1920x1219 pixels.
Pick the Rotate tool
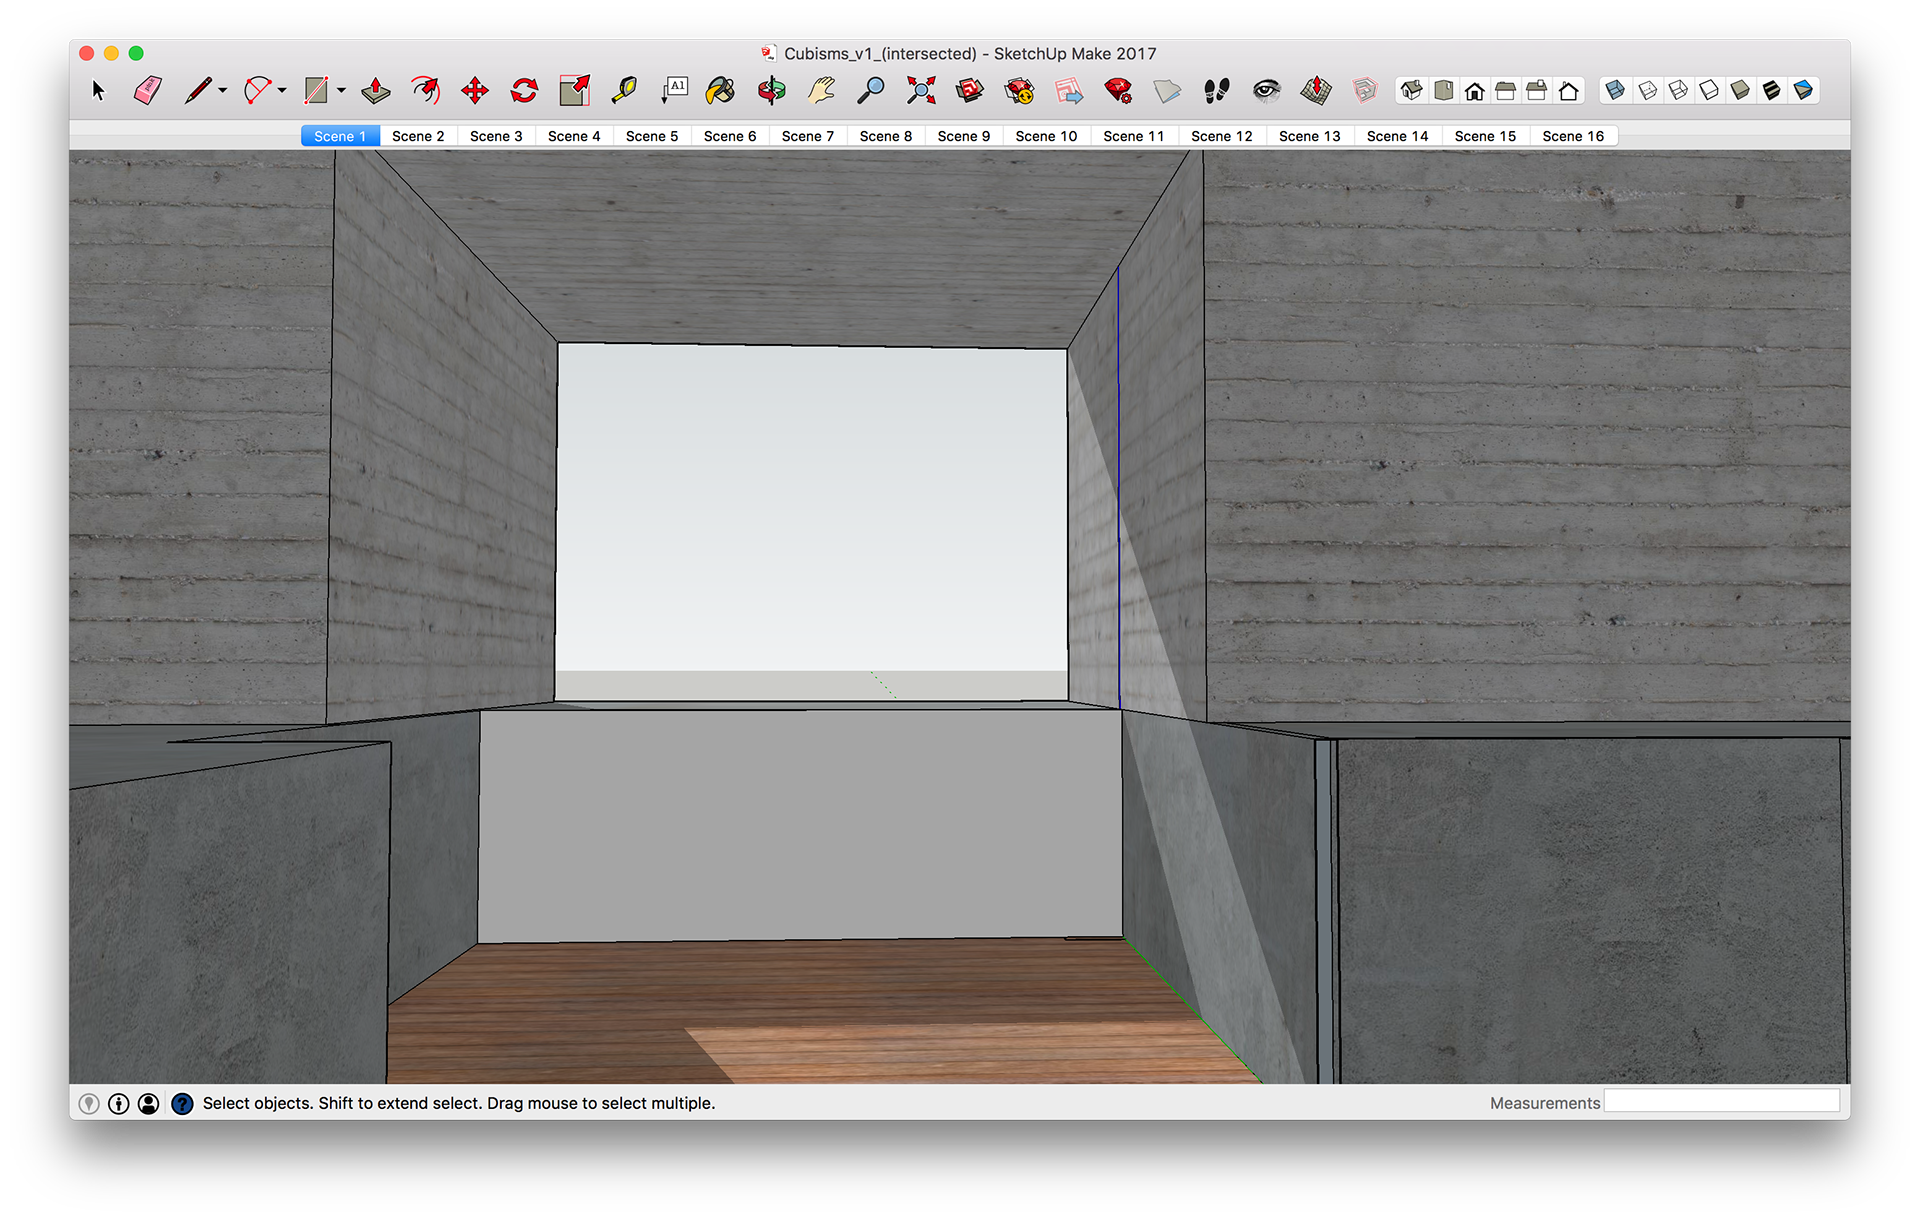(x=524, y=91)
